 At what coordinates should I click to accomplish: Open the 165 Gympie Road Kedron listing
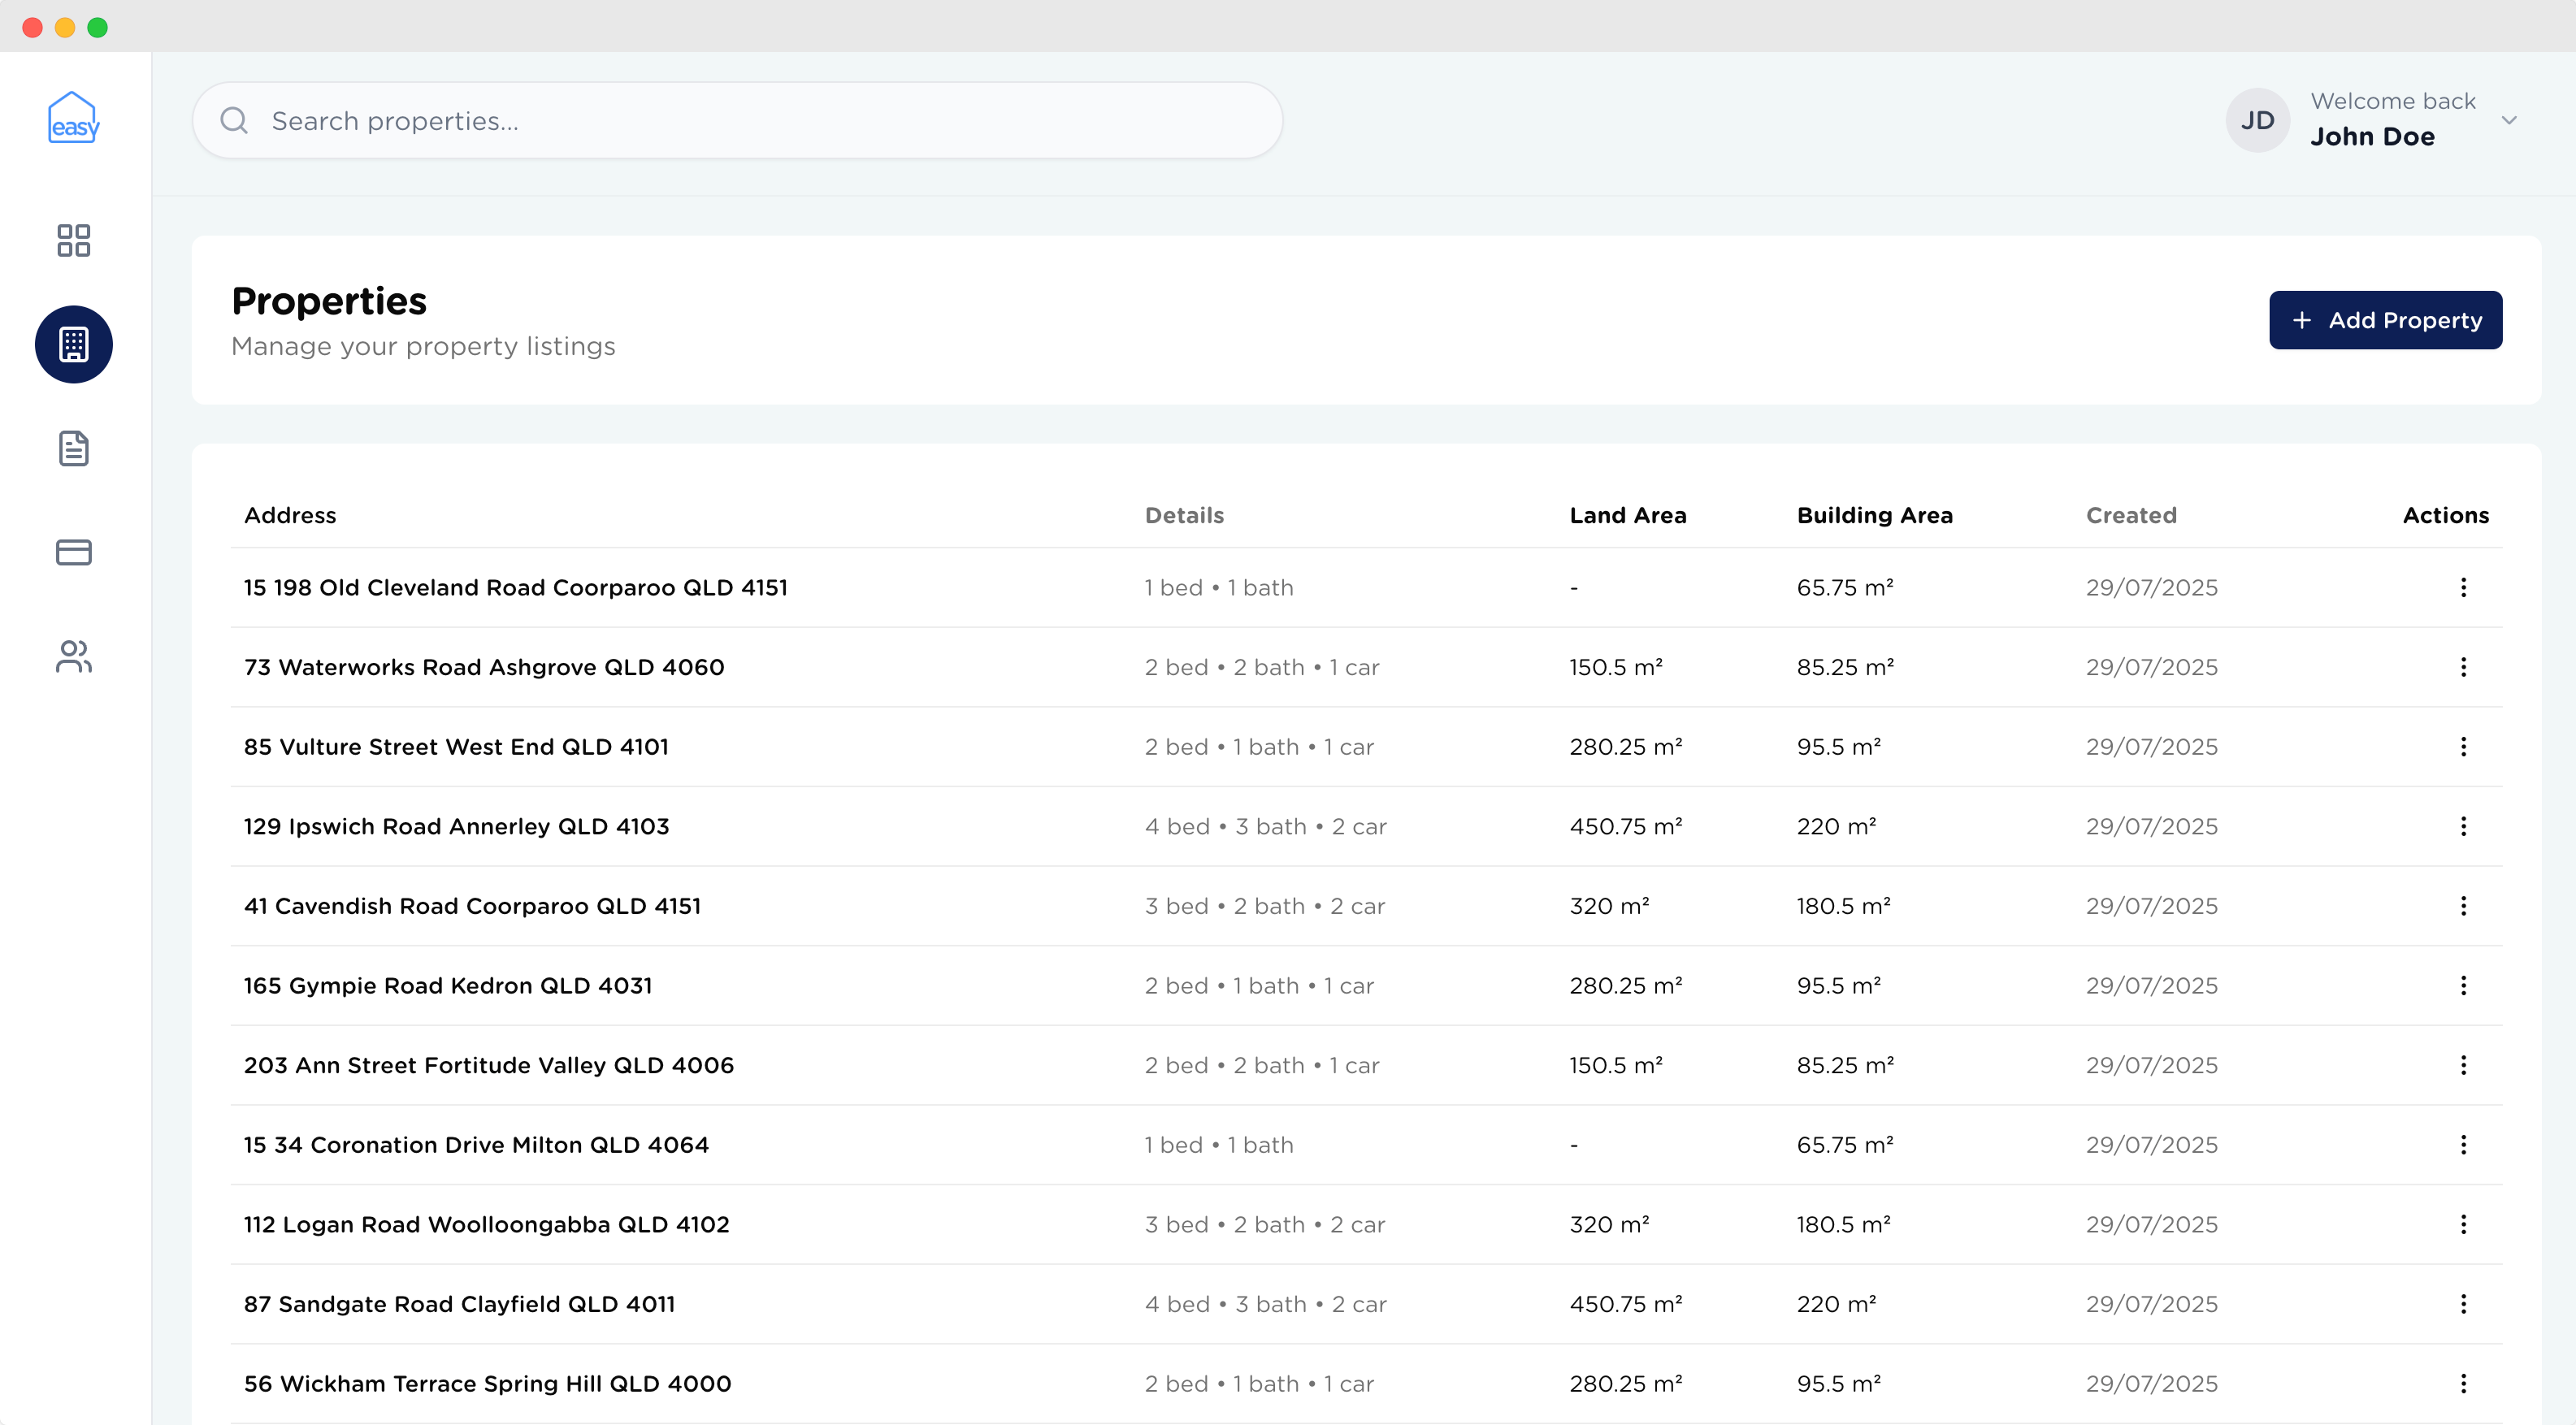[x=447, y=985]
